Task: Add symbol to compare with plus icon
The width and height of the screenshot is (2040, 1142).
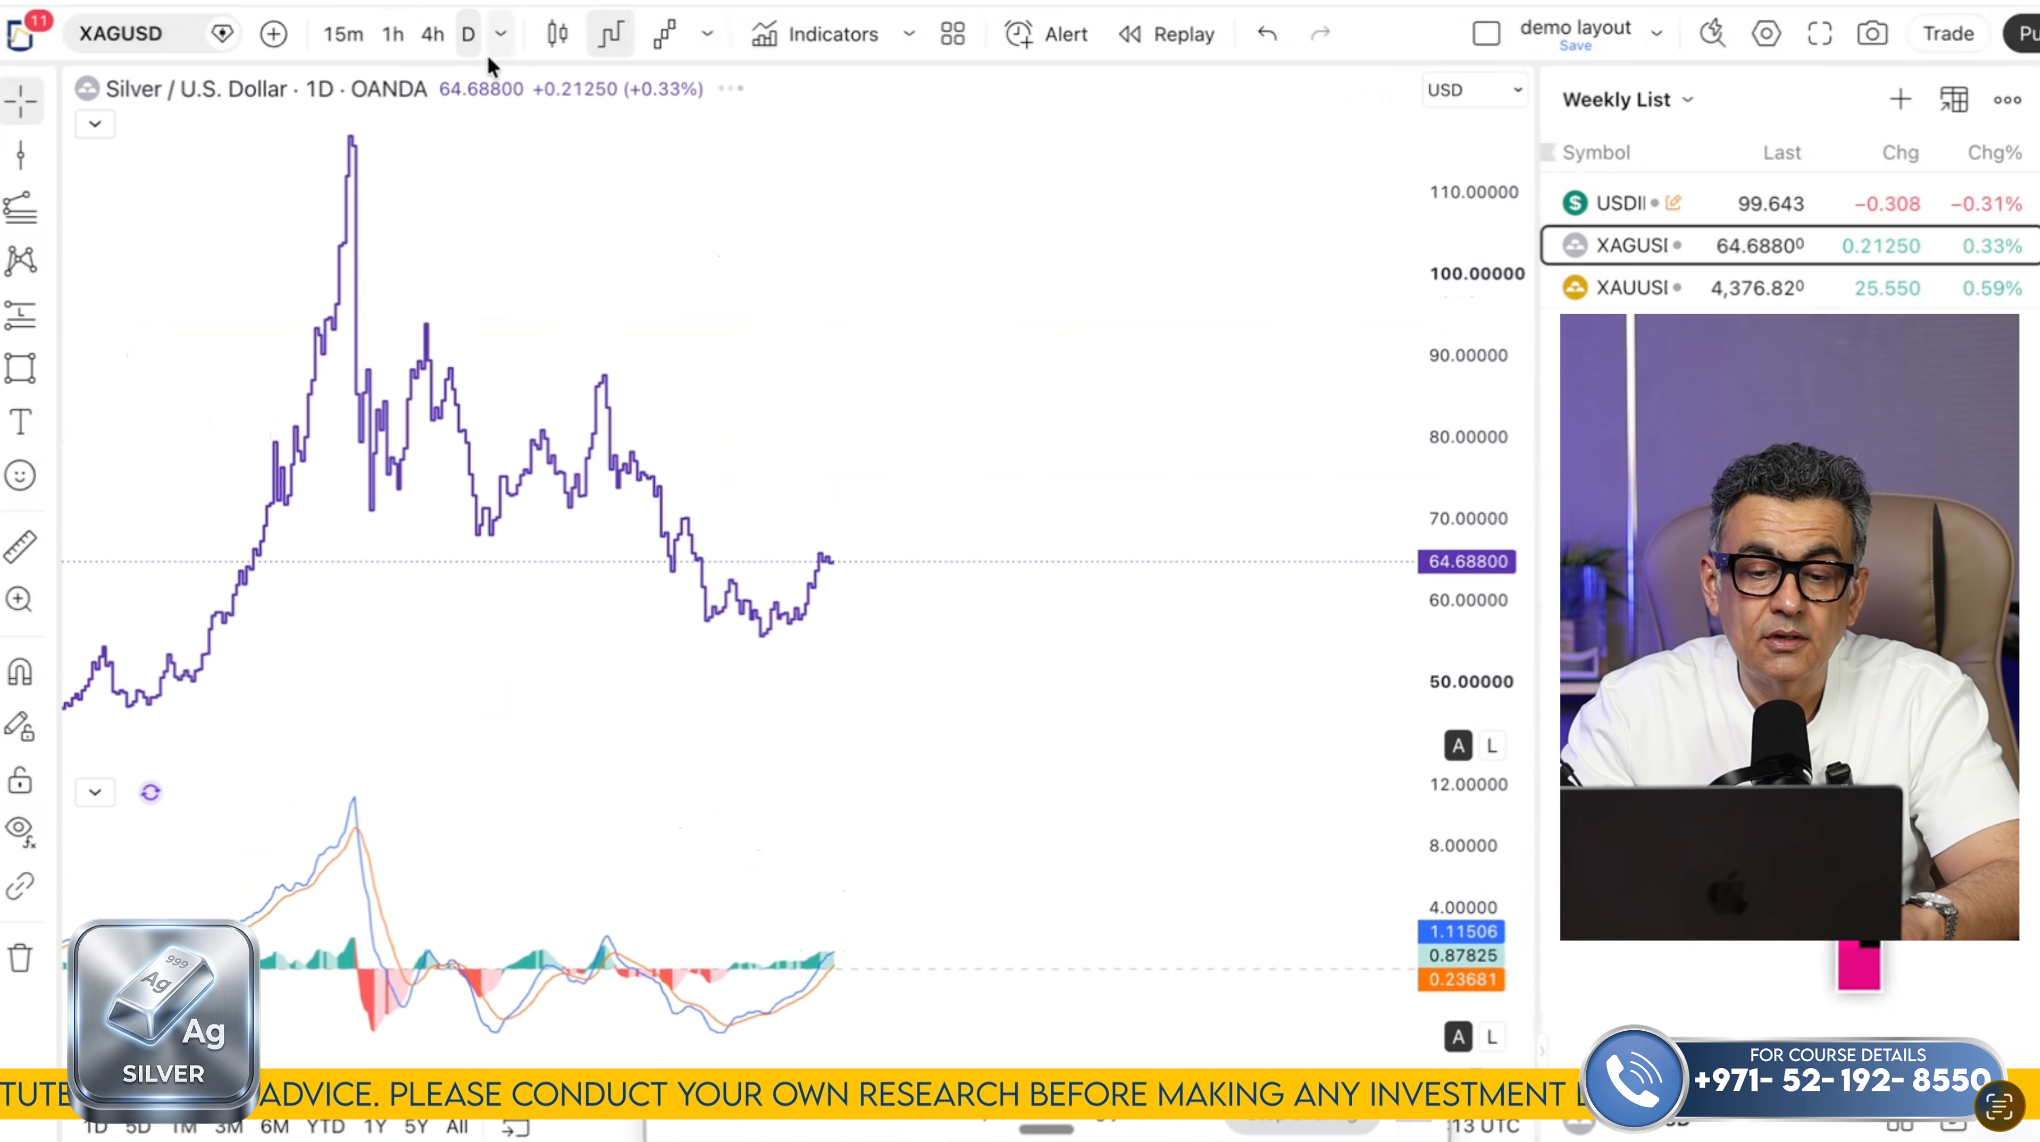Action: pos(273,34)
